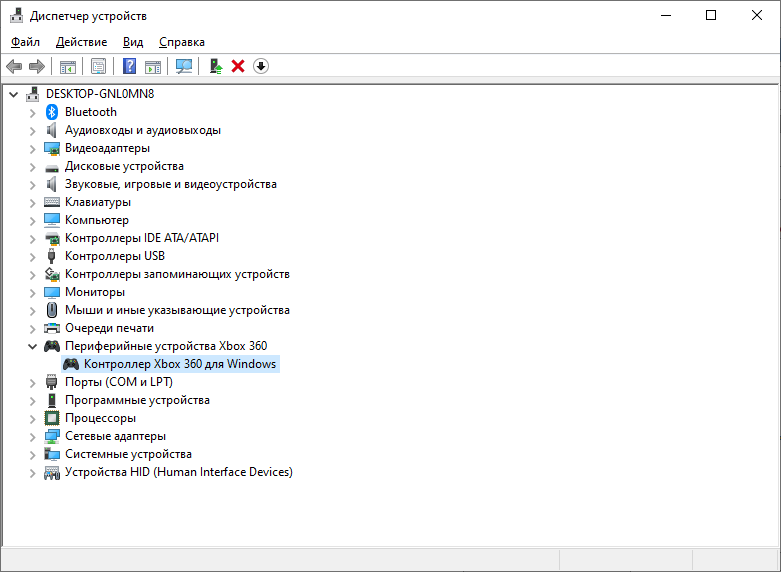The image size is (781, 572).
Task: Select Устройства HID (Human Interface Devices) item
Action: 178,472
